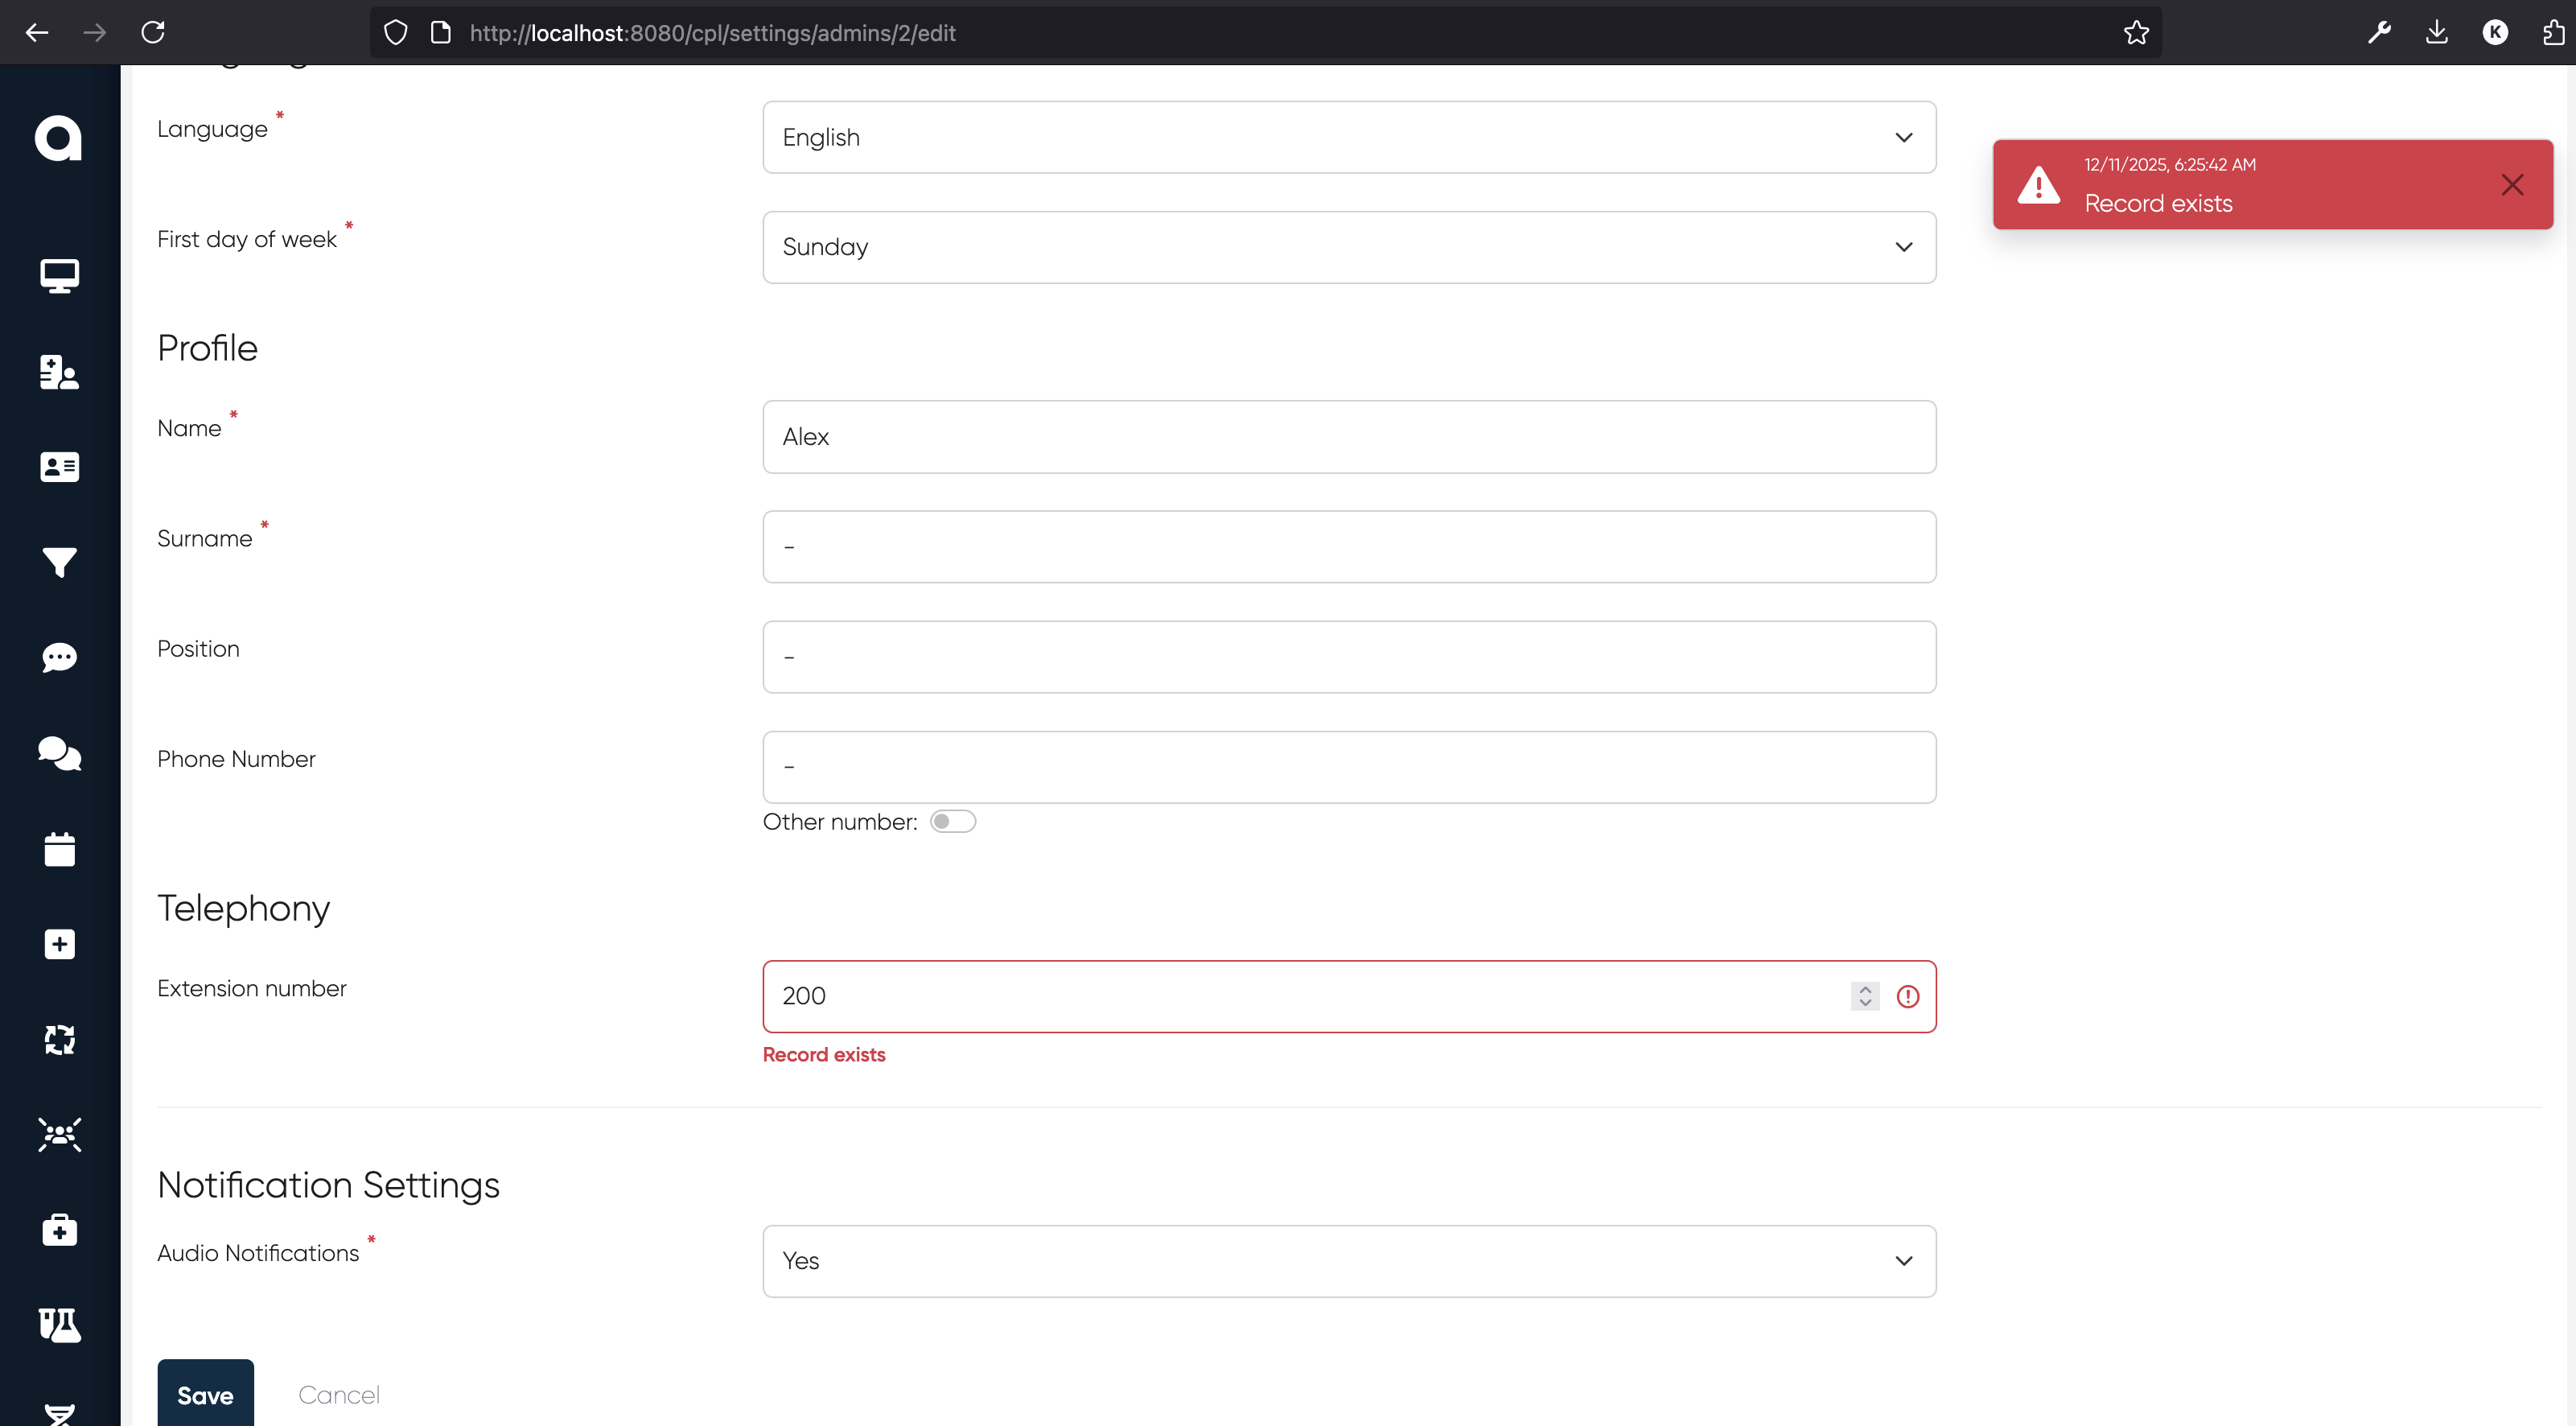Viewport: 2576px width, 1426px height.
Task: Open the calendar sidebar icon
Action: pos(59,849)
